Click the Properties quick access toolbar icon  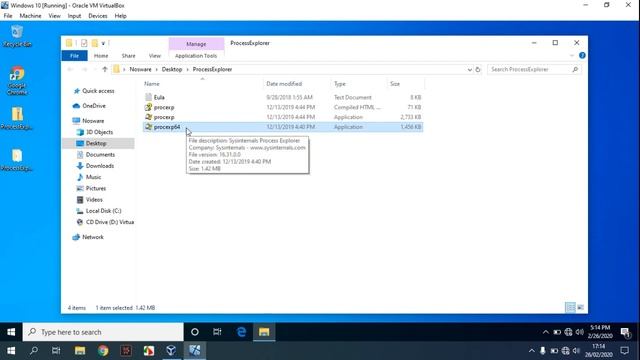(x=84, y=43)
